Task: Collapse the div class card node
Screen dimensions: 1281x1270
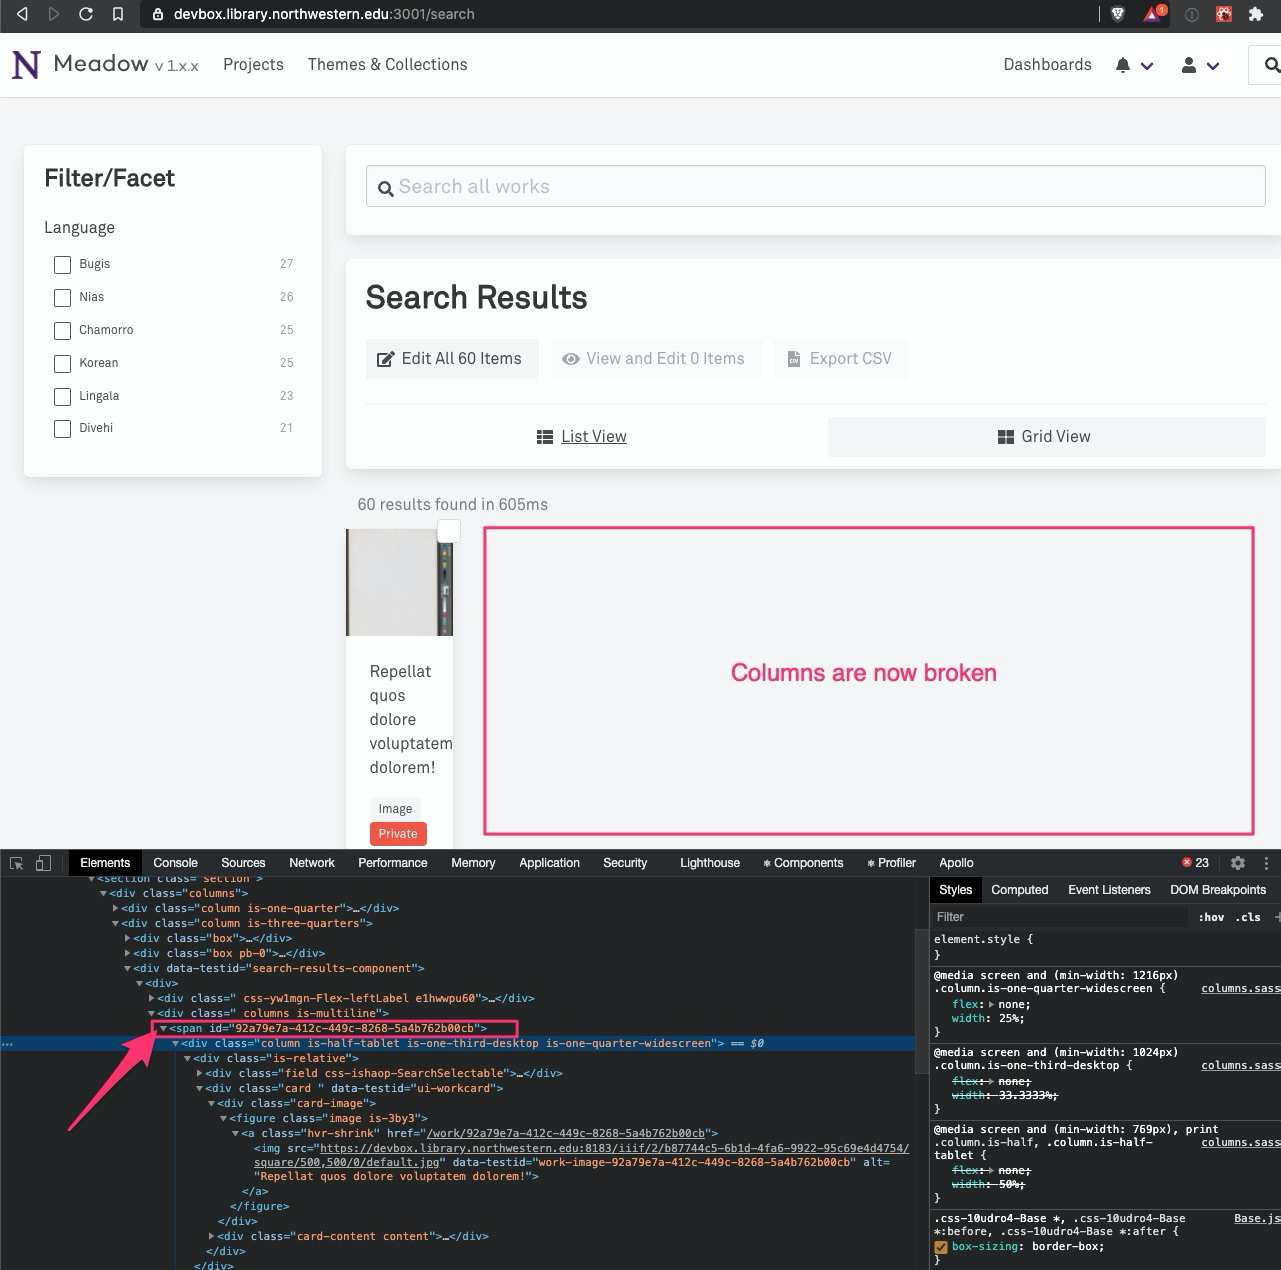Action: tap(199, 1089)
